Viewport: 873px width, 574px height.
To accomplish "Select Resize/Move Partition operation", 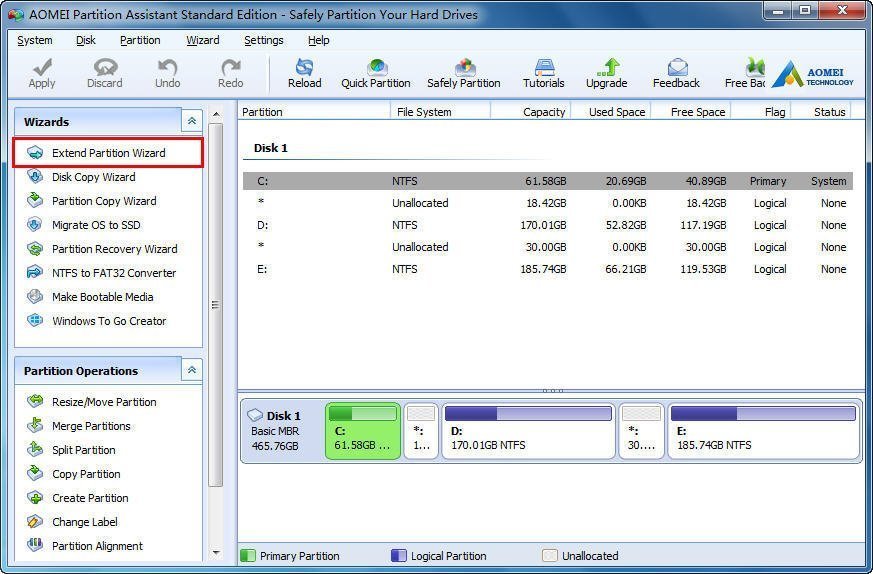I will coord(104,402).
